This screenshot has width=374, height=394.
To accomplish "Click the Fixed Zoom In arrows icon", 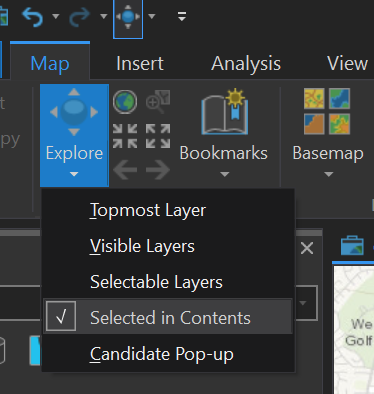I will (x=125, y=136).
